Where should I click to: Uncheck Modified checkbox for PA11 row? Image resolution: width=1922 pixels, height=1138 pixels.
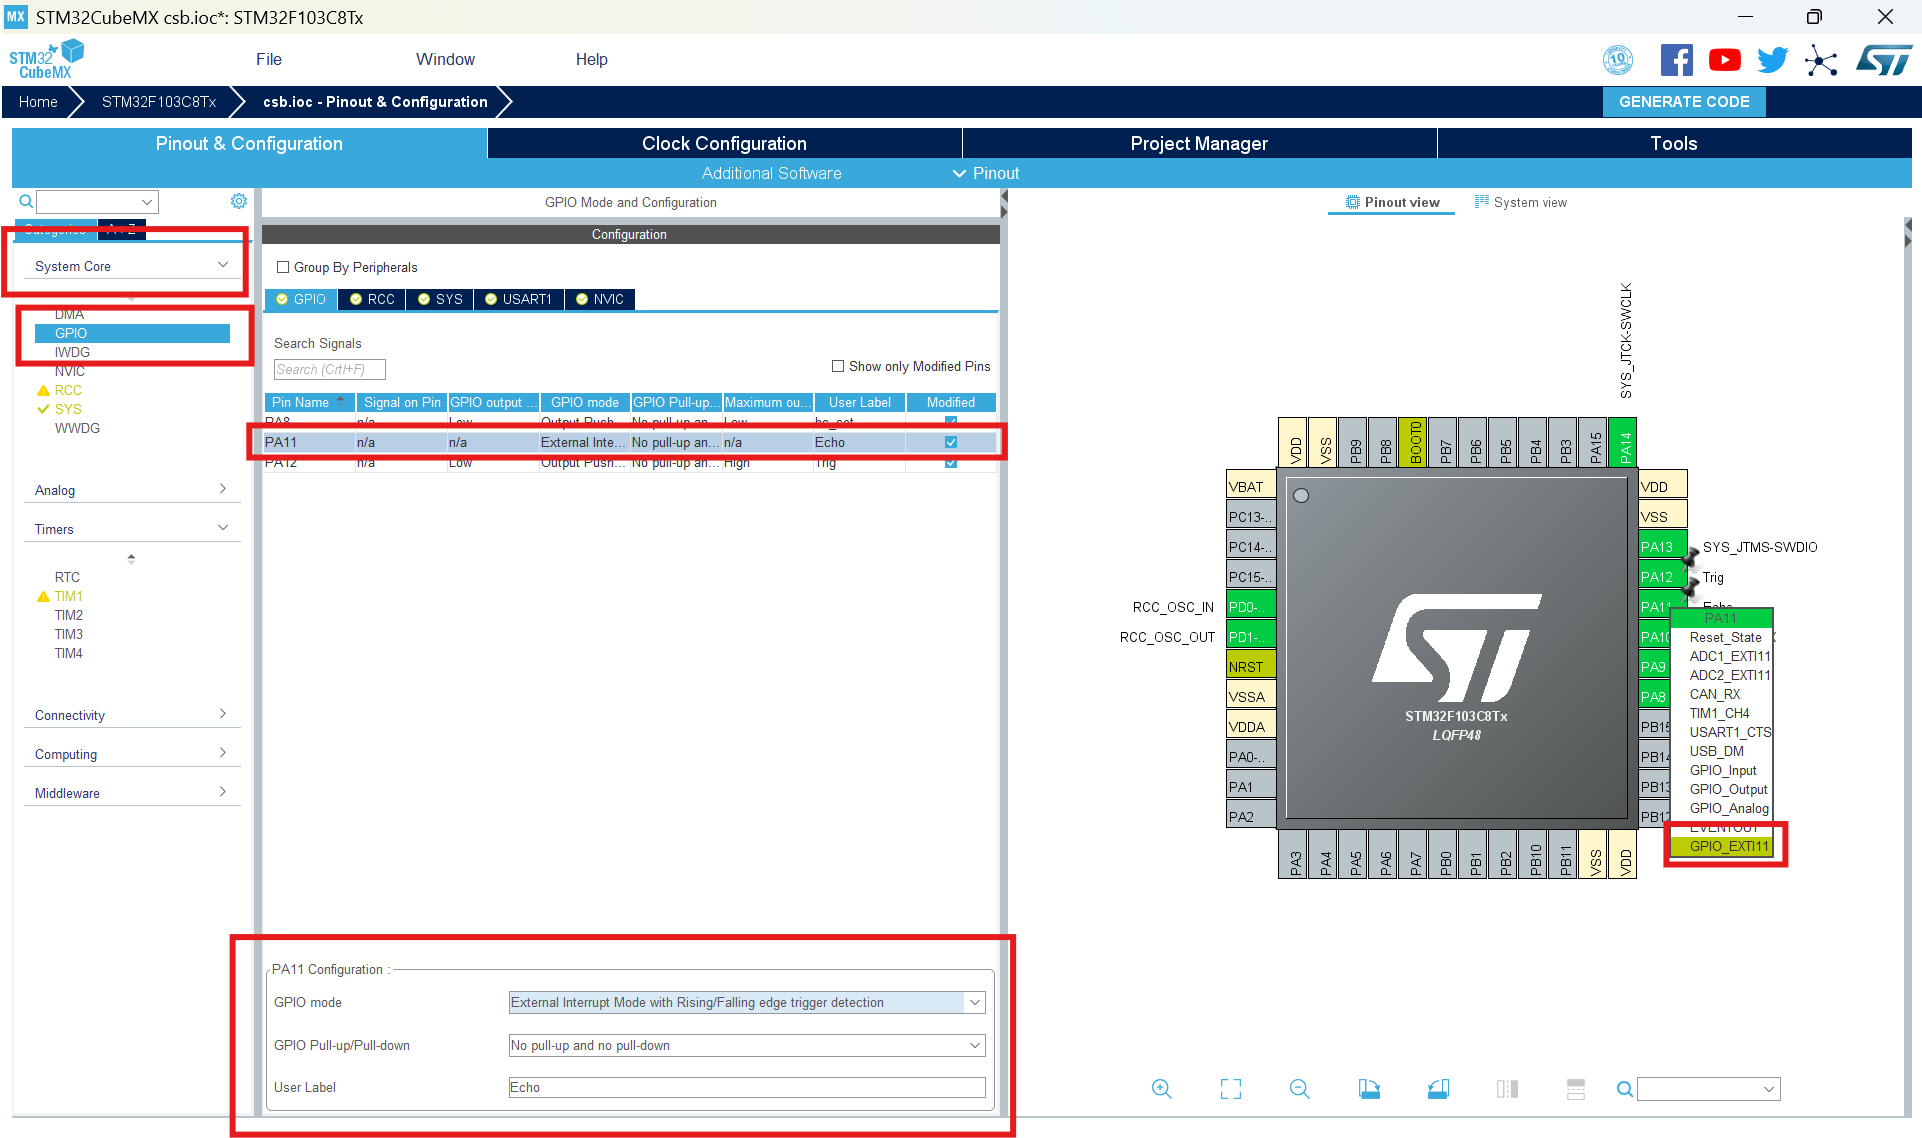[x=951, y=442]
